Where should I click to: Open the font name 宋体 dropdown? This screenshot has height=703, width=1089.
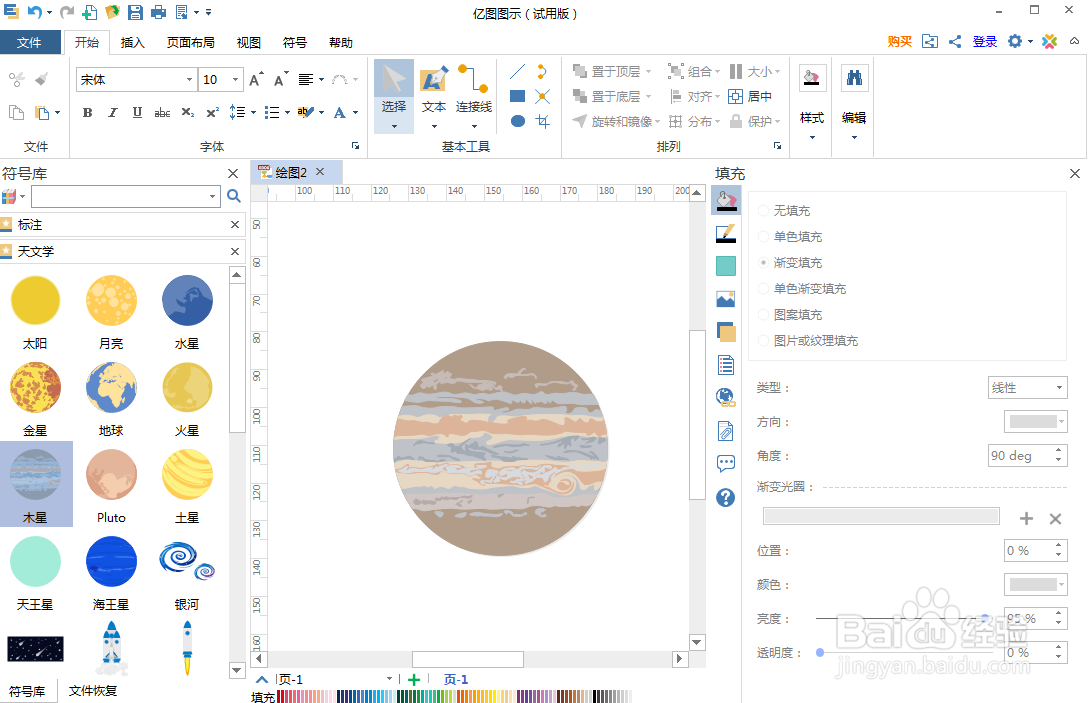[x=189, y=80]
